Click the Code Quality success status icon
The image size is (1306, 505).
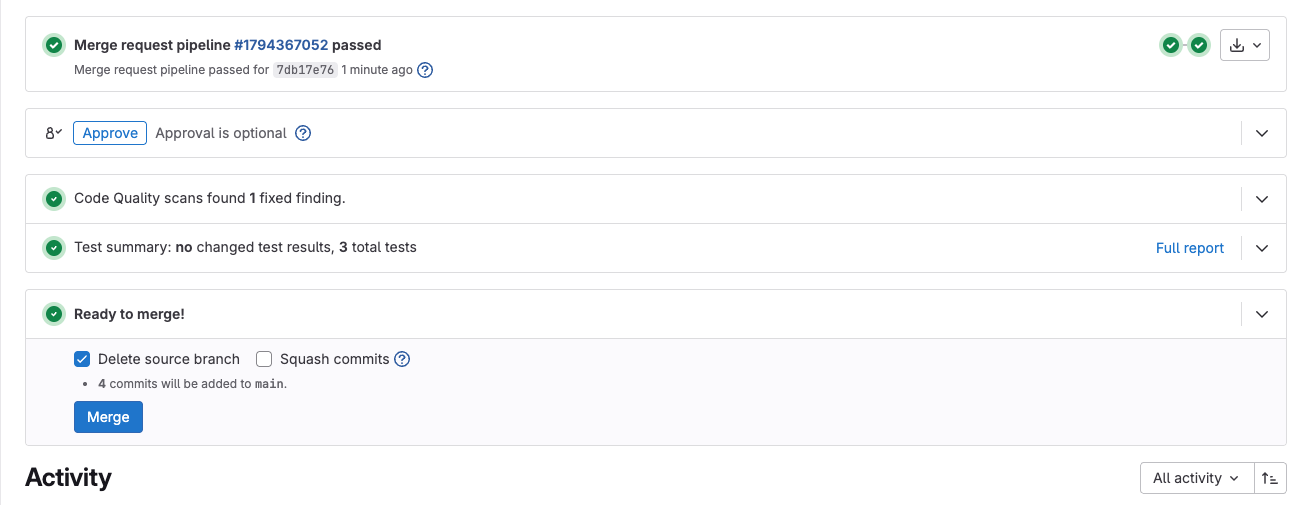coord(54,199)
